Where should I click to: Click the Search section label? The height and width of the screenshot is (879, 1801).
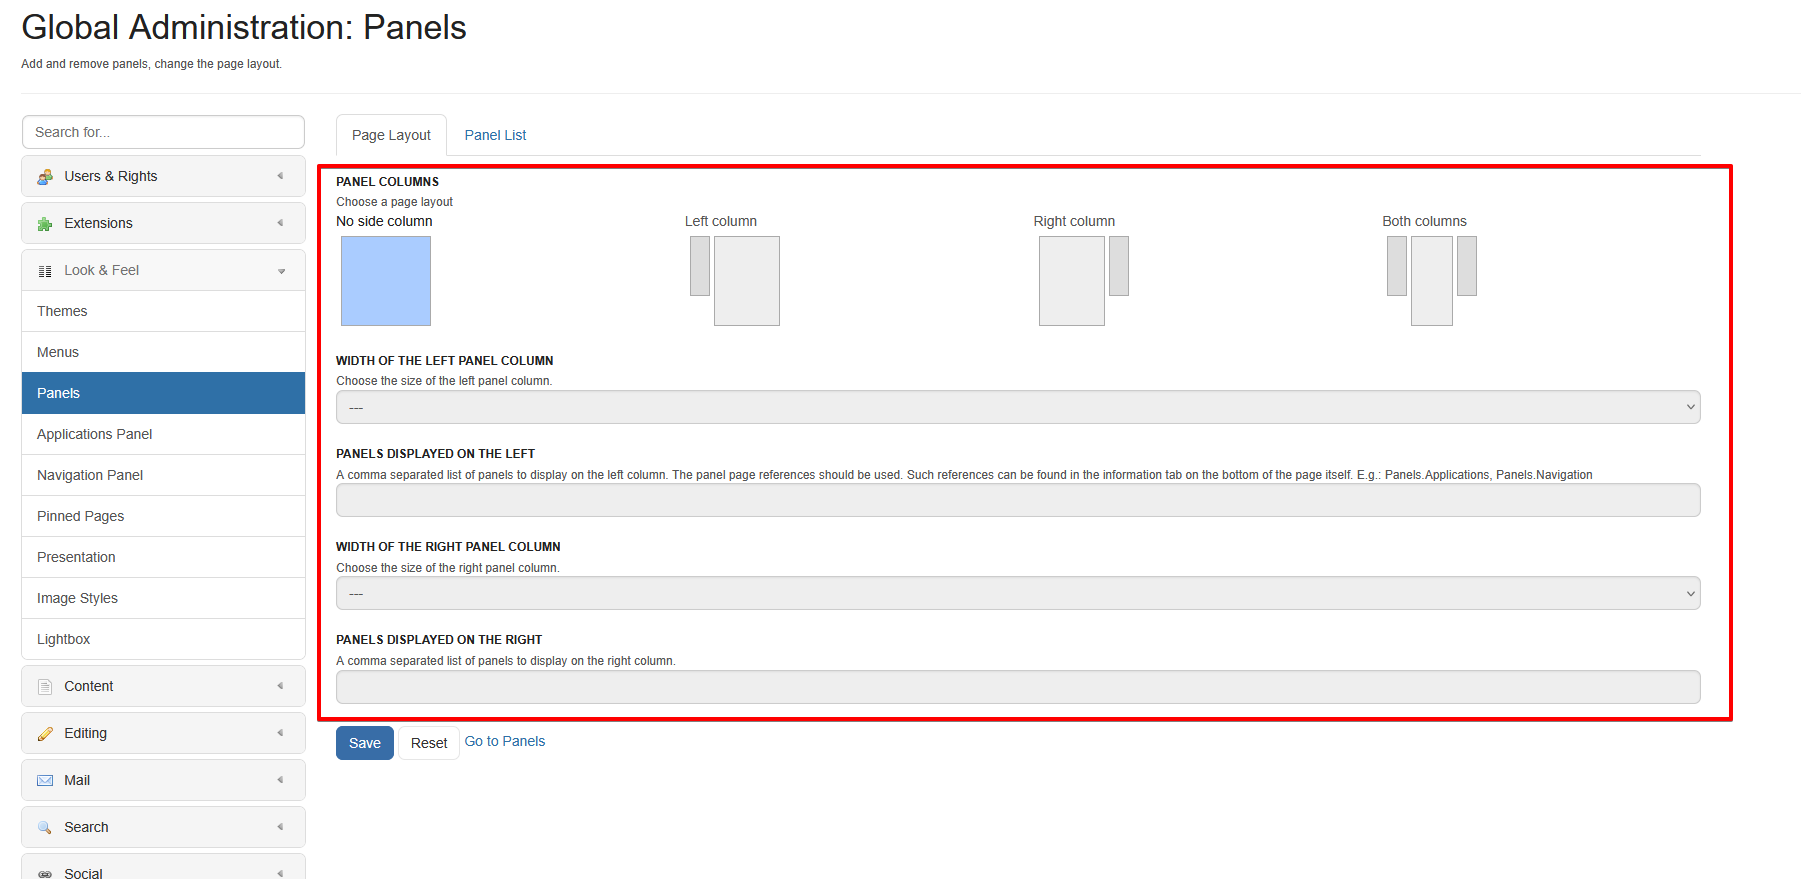(86, 827)
